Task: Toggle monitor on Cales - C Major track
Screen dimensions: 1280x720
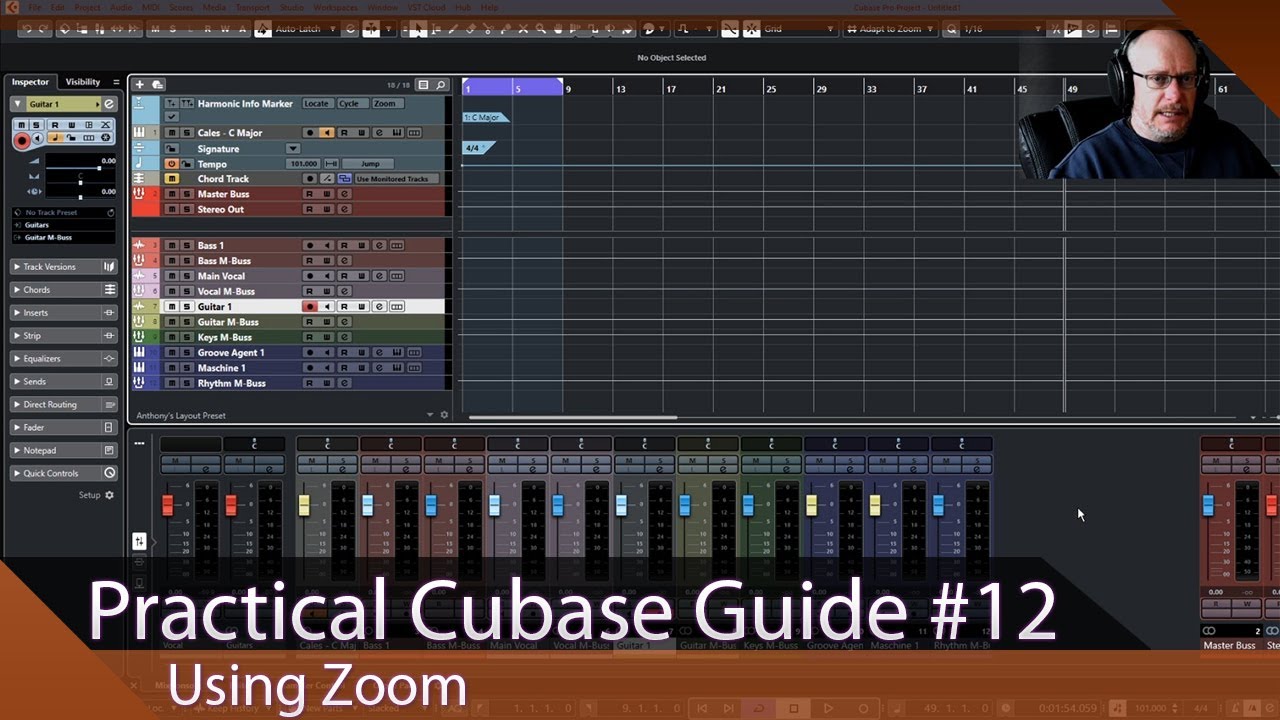Action: pyautogui.click(x=327, y=132)
